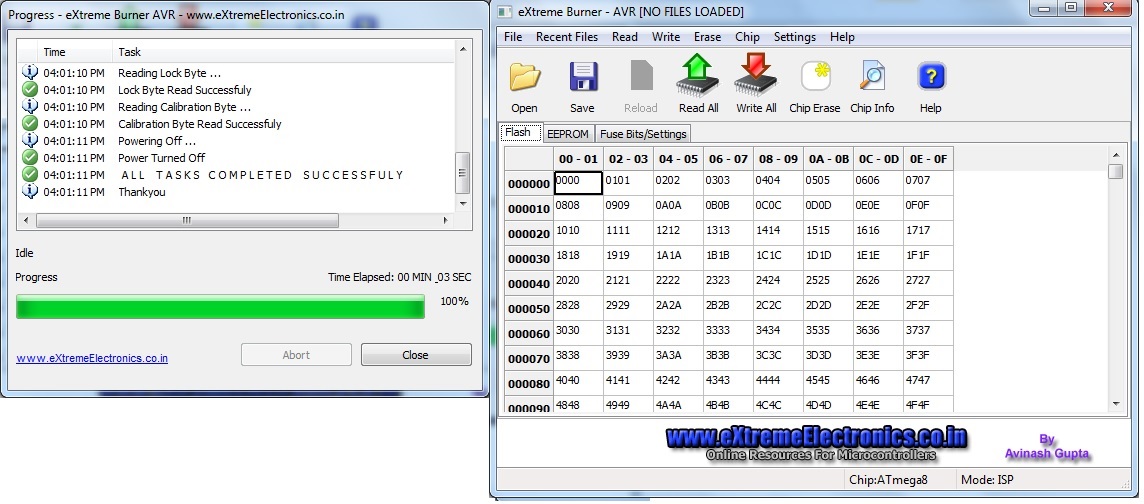Select hex cell 3636

pyautogui.click(x=878, y=333)
